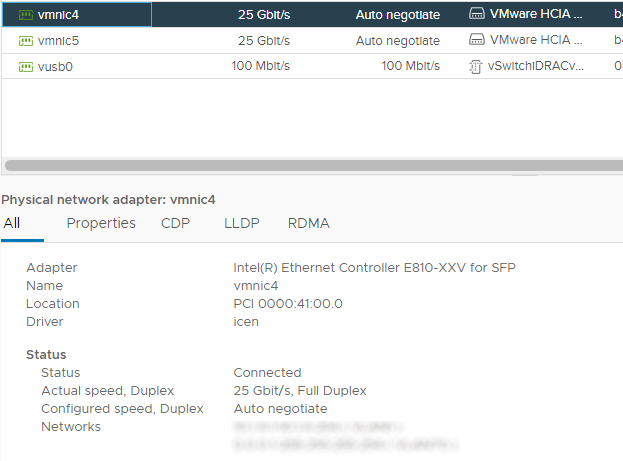Image resolution: width=623 pixels, height=461 pixels.
Task: Open the LLDP tab
Action: tap(242, 223)
